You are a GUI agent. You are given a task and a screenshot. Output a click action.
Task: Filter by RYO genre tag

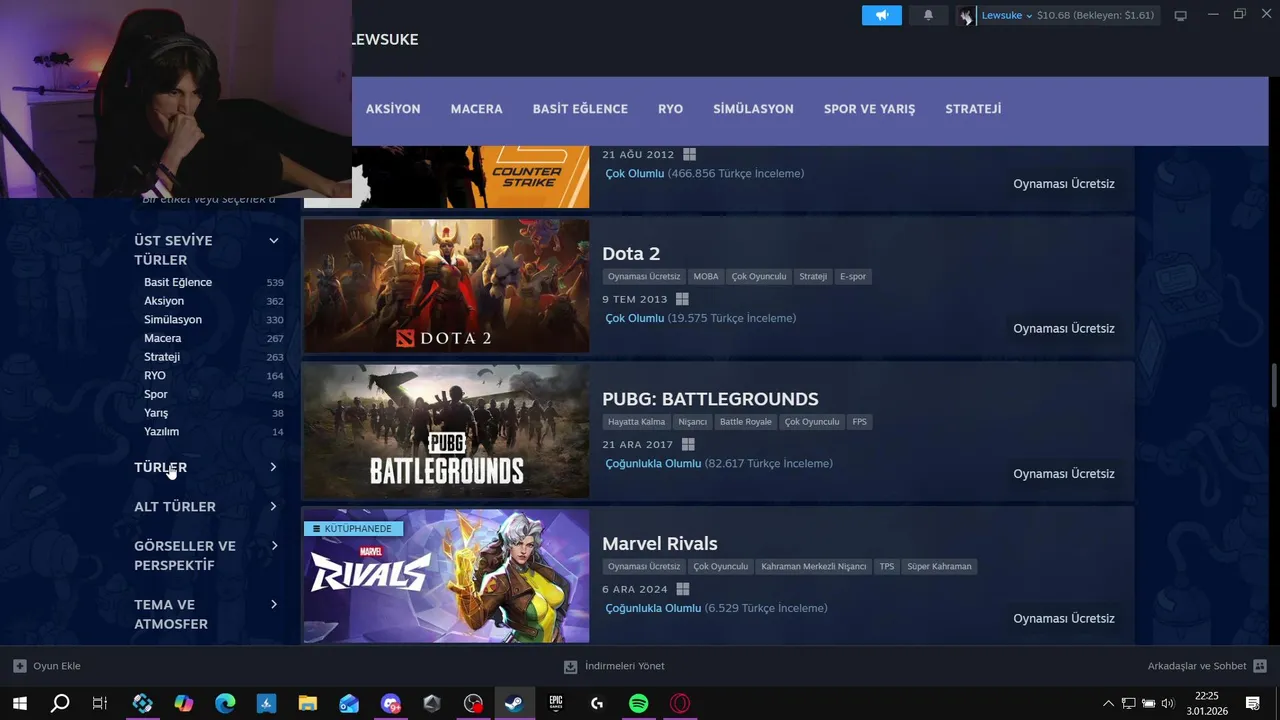click(x=155, y=376)
